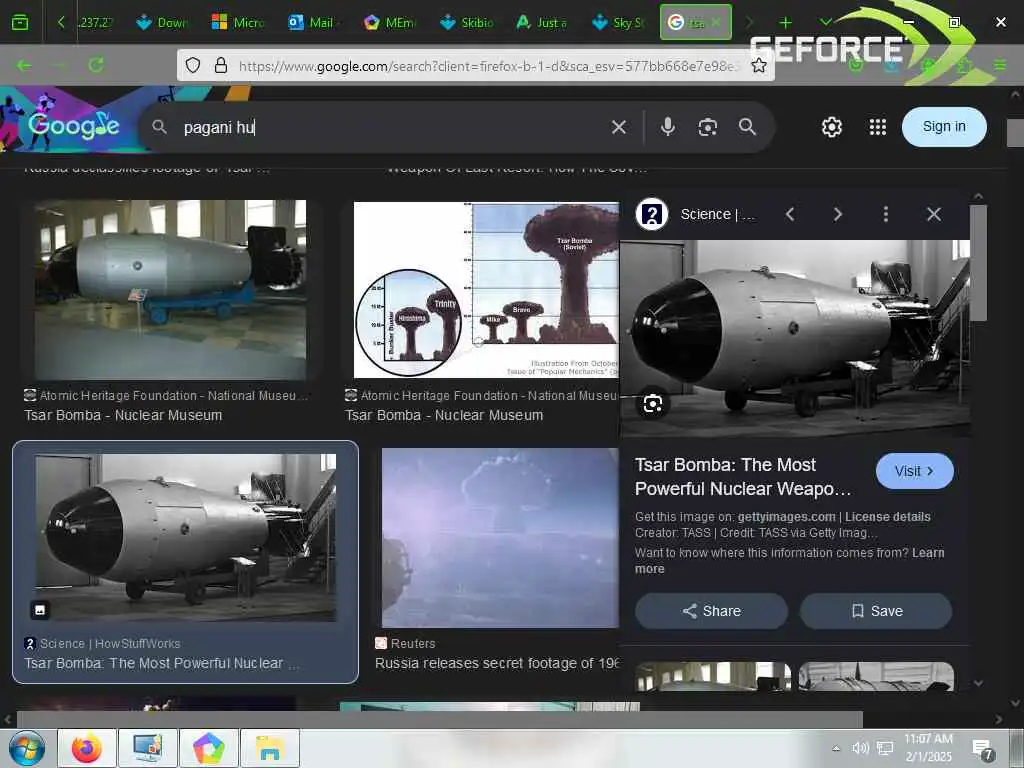Screen dimensions: 1024x768
Task: Open the Windows Start menu
Action: 27,748
